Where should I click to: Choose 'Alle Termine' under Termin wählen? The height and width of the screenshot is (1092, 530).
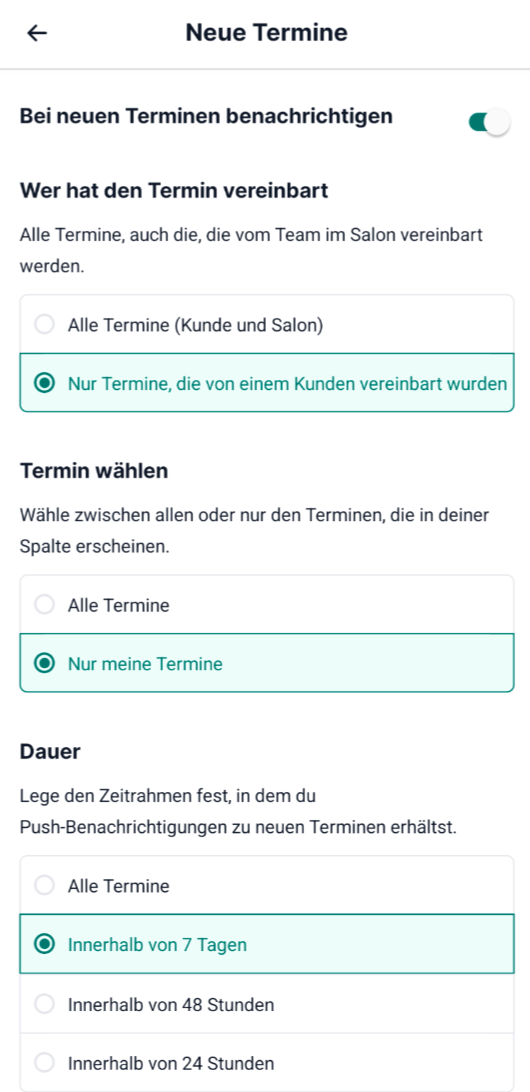pyautogui.click(x=267, y=605)
